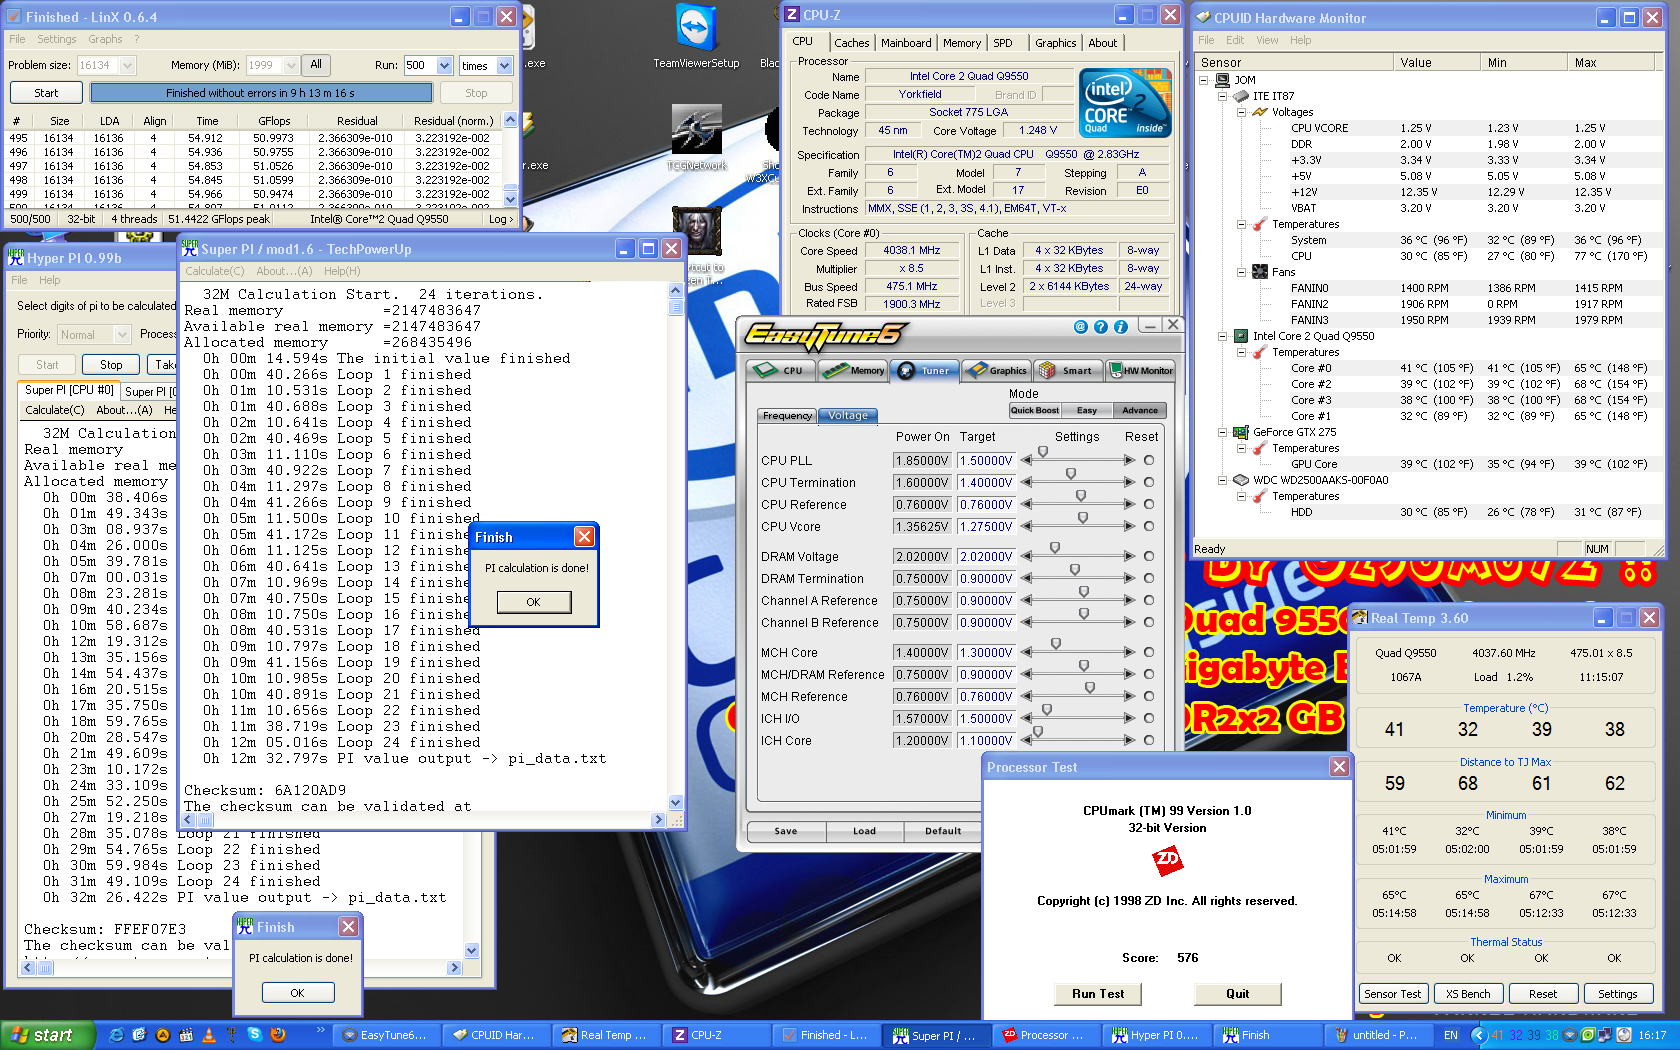The image size is (1680, 1050).
Task: Click the Voltages lightning icon in Hardware Monitor
Action: tap(1260, 112)
